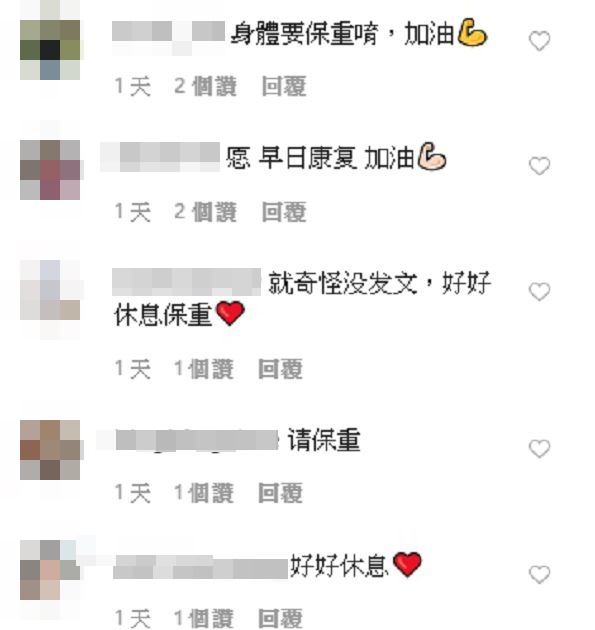Open avatar of the 早日康复 commenter
Image resolution: width=595 pixels, height=630 pixels.
tap(50, 170)
